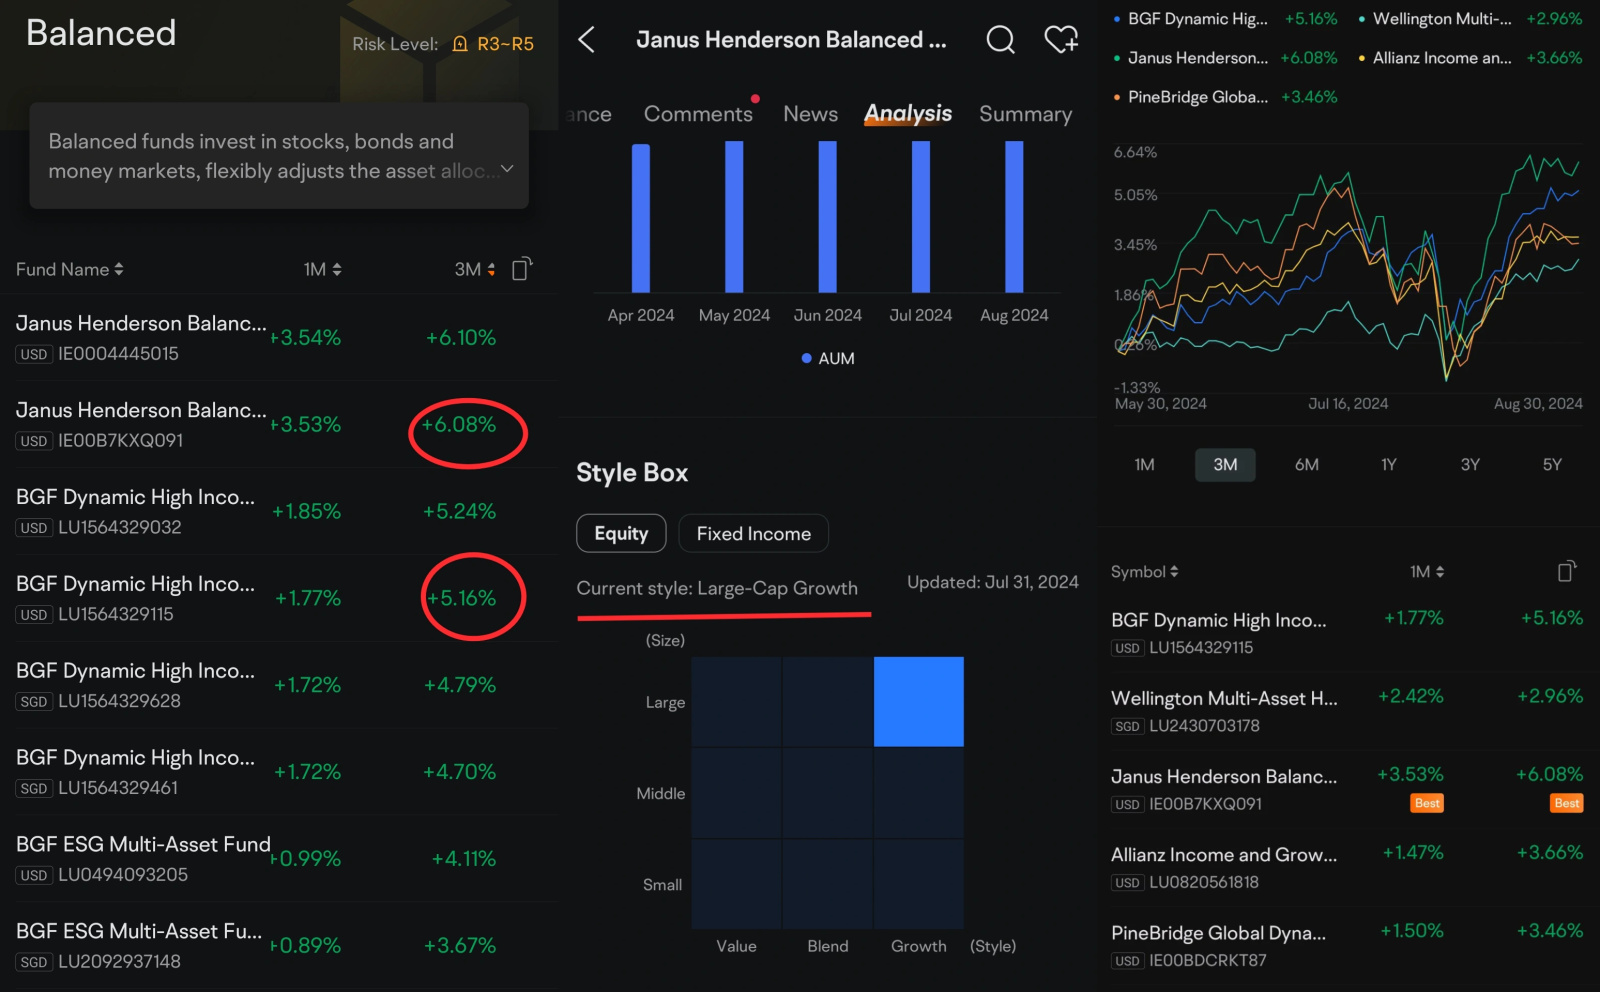Viewport: 1600px width, 992px height.
Task: Click the Jun 2024 AUM bar
Action: pyautogui.click(x=827, y=216)
